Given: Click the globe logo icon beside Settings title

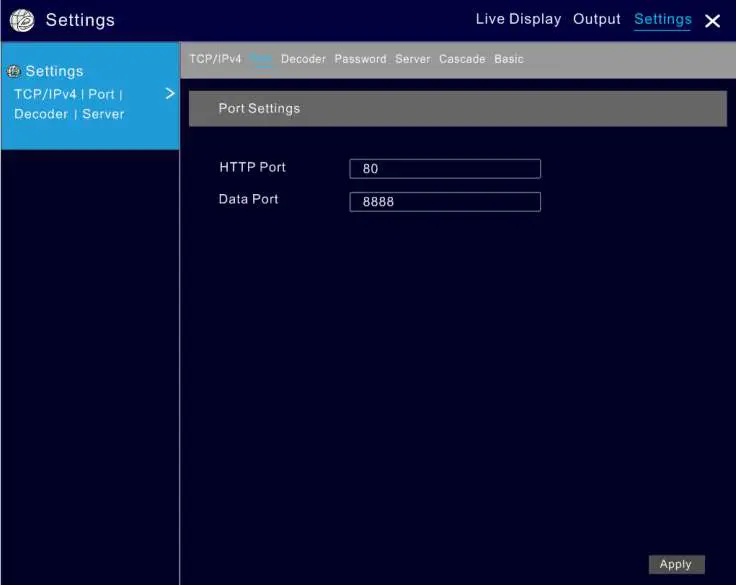Looking at the screenshot, I should [22, 21].
